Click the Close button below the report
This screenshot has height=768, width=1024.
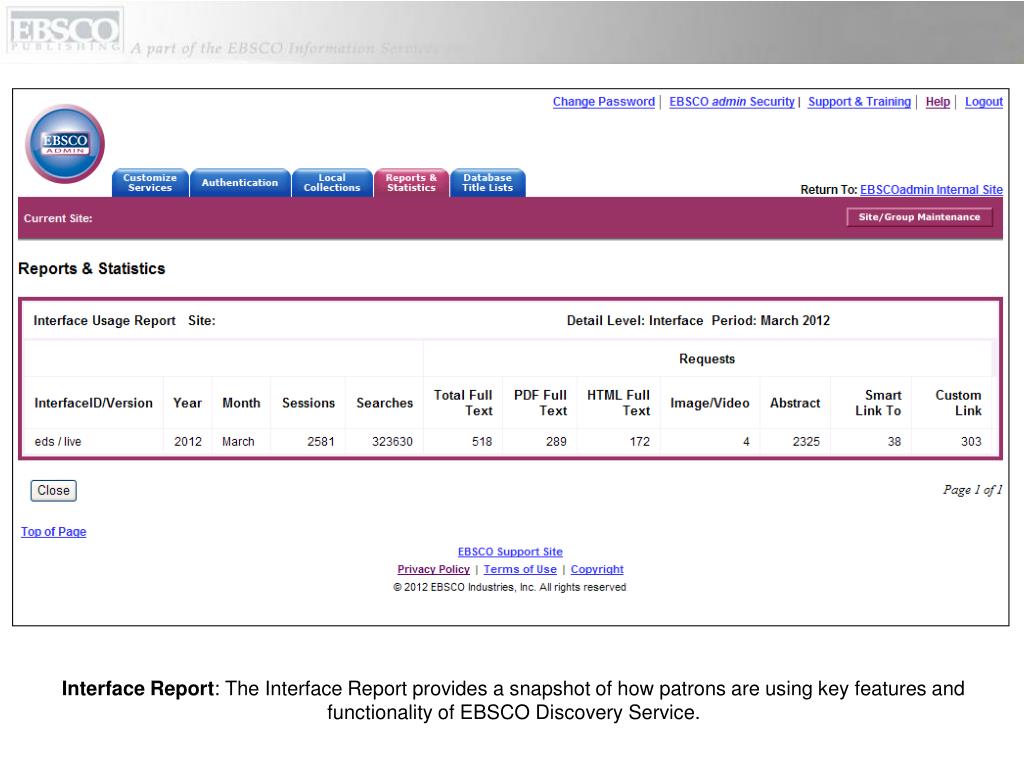[x=54, y=490]
